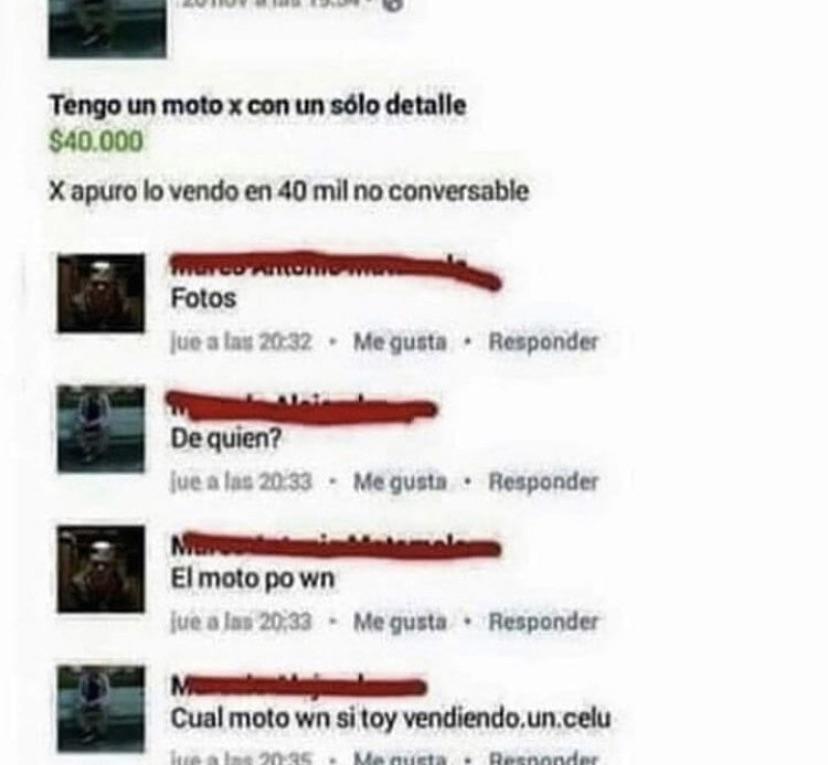Screen dimensions: 828x765
Task: Open the listing title 'Tengo un moto x'
Action: pos(258,106)
